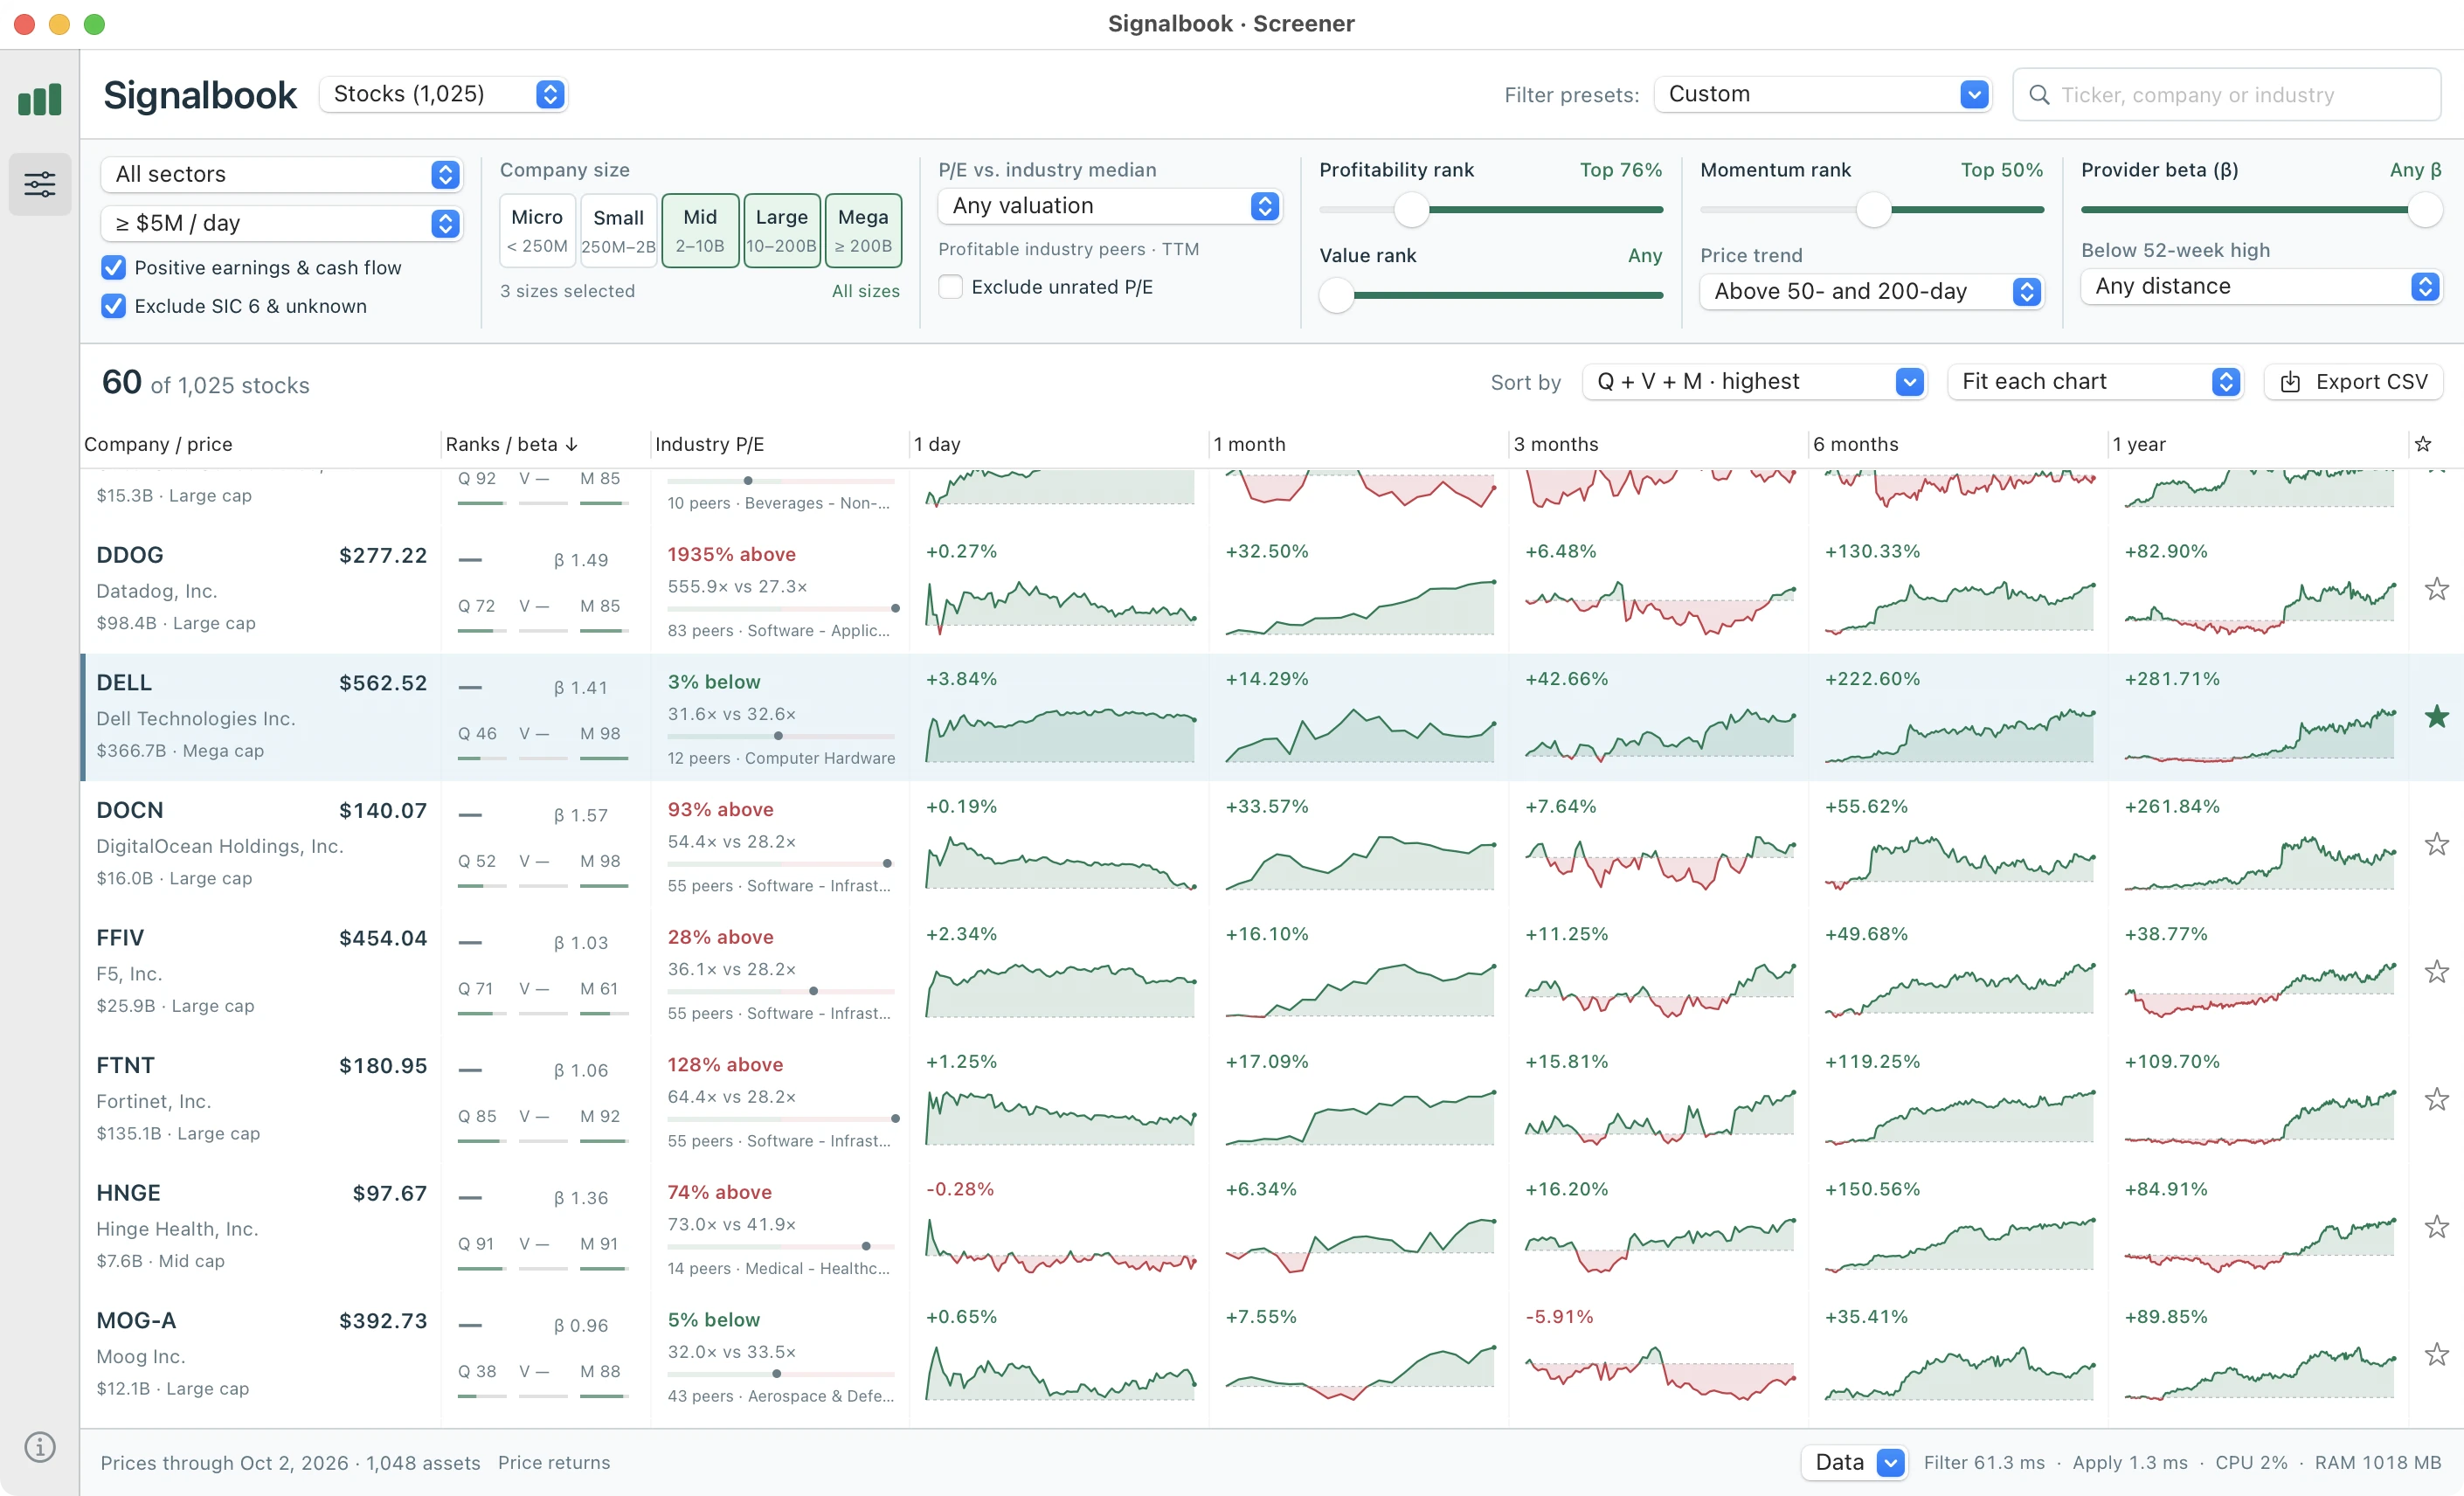This screenshot has width=2464, height=1496.
Task: Click the Provider beta slider handle
Action: click(x=2424, y=210)
